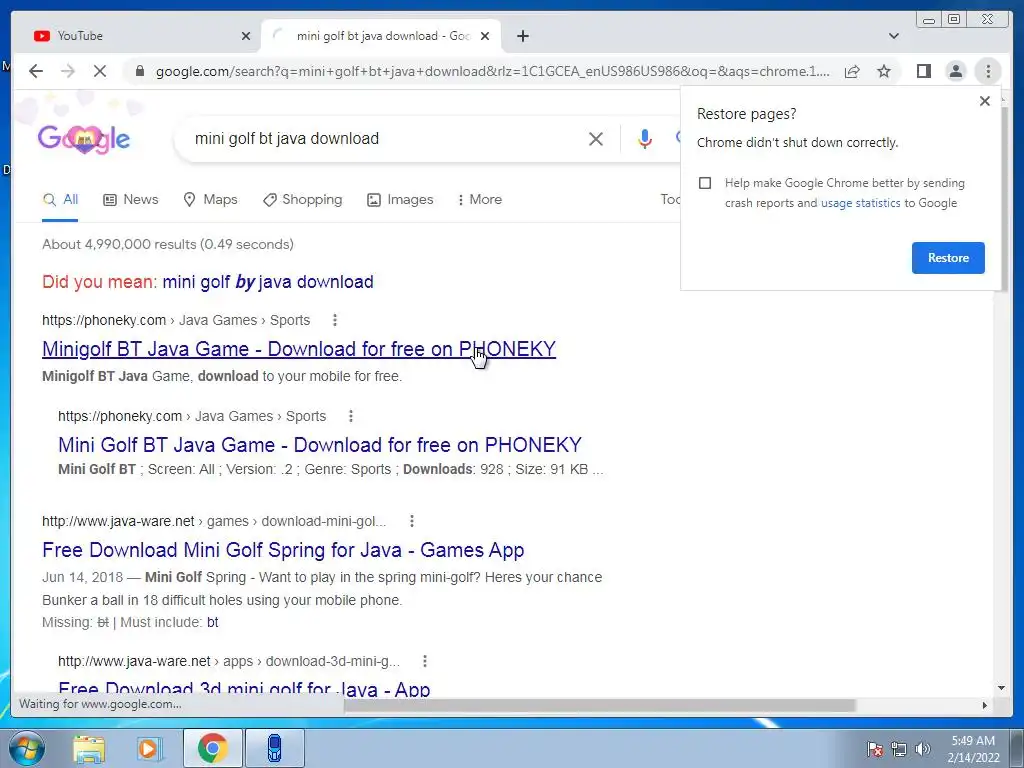1024x768 pixels.
Task: Open options for java-ware.net 3d-mini-g result
Action: 424,661
